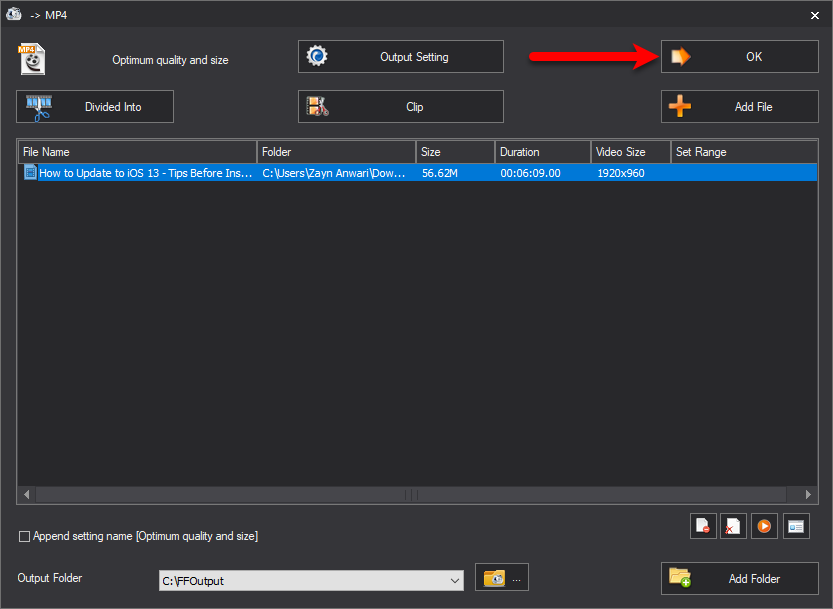Remove selected file with minus-page icon
Image resolution: width=833 pixels, height=609 pixels.
[703, 526]
